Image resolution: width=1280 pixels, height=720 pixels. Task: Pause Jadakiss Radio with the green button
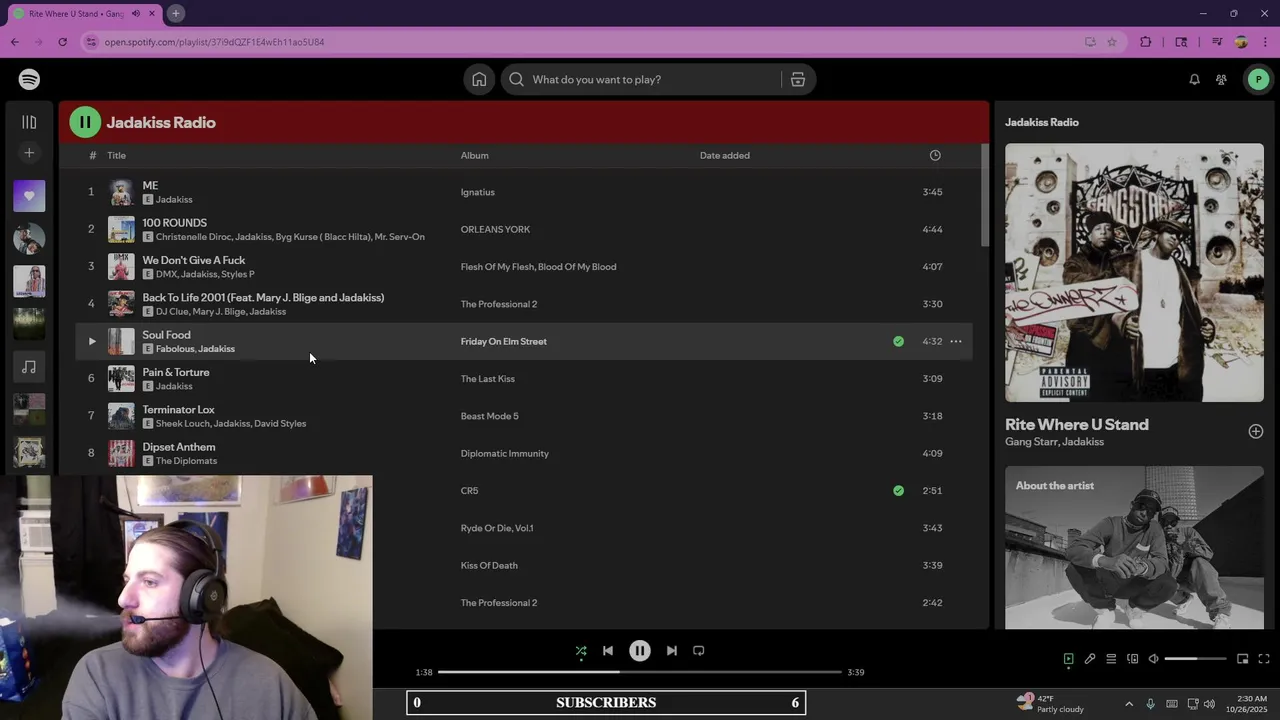tap(85, 122)
